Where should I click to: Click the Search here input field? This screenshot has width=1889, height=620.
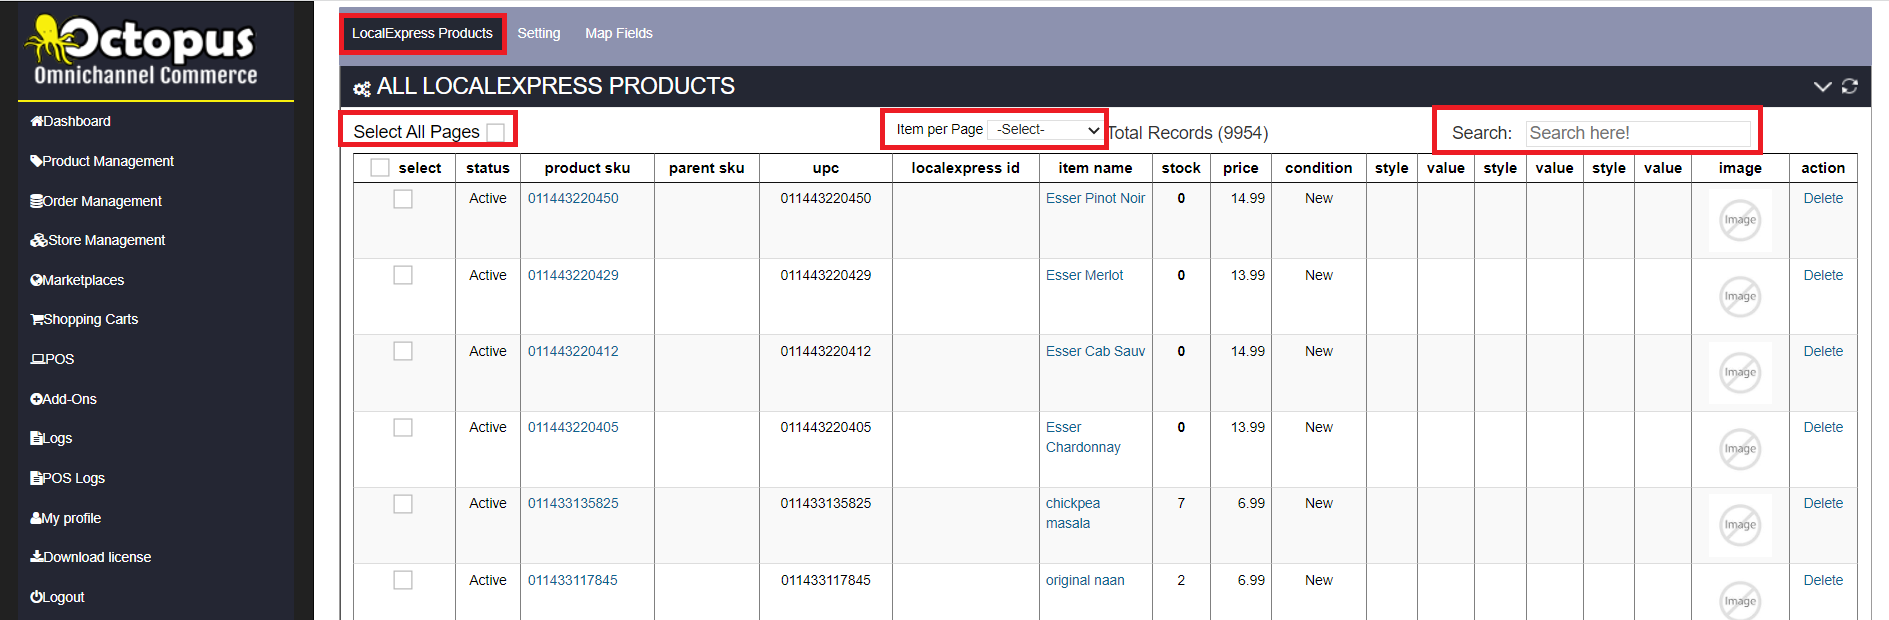[1638, 133]
